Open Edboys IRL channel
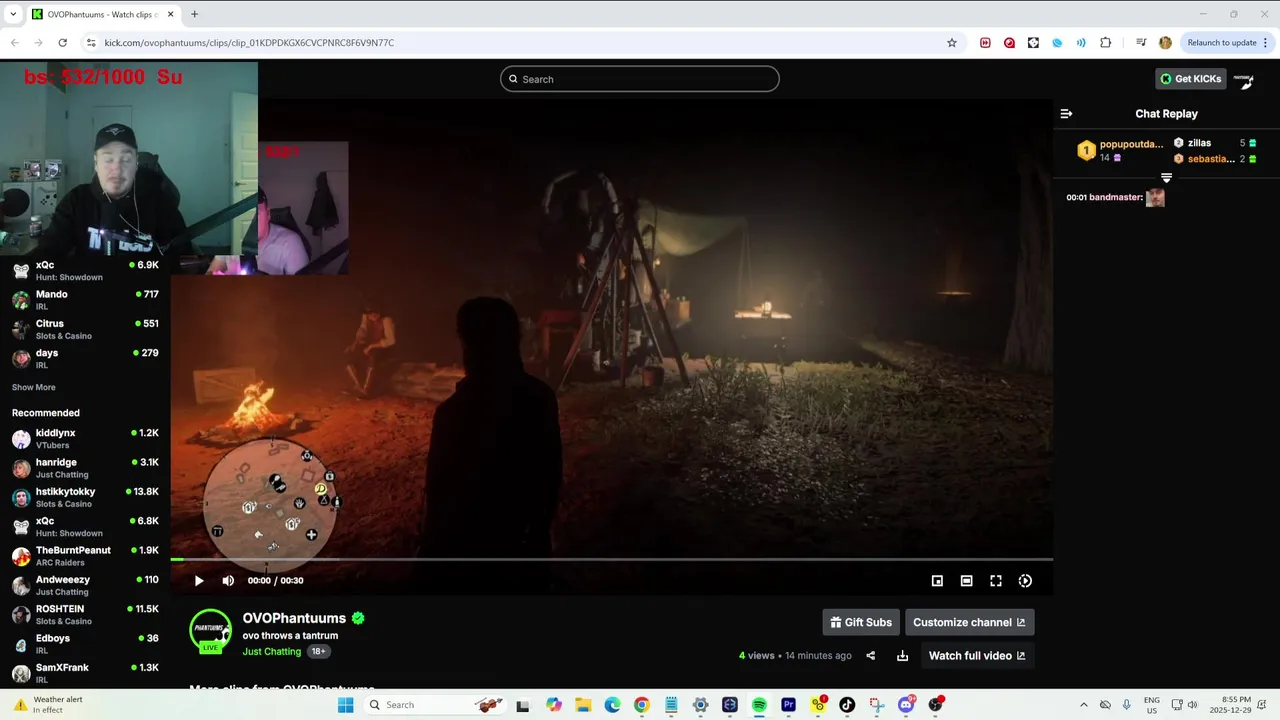1280x720 pixels. (x=85, y=643)
